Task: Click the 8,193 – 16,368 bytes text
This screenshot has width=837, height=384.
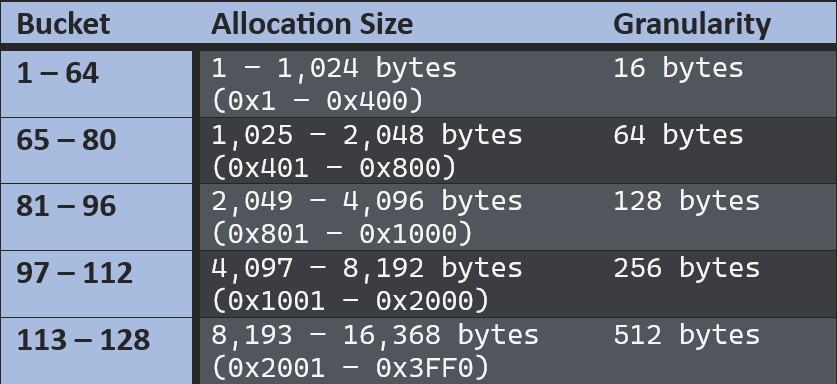Action: 375,335
